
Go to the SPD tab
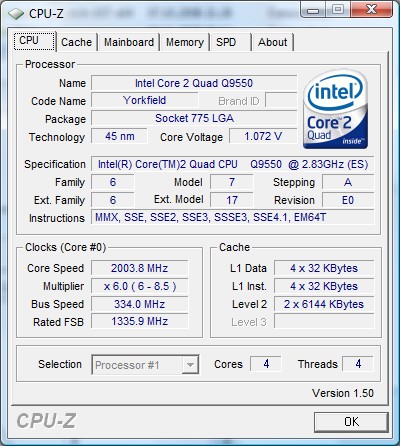230,42
